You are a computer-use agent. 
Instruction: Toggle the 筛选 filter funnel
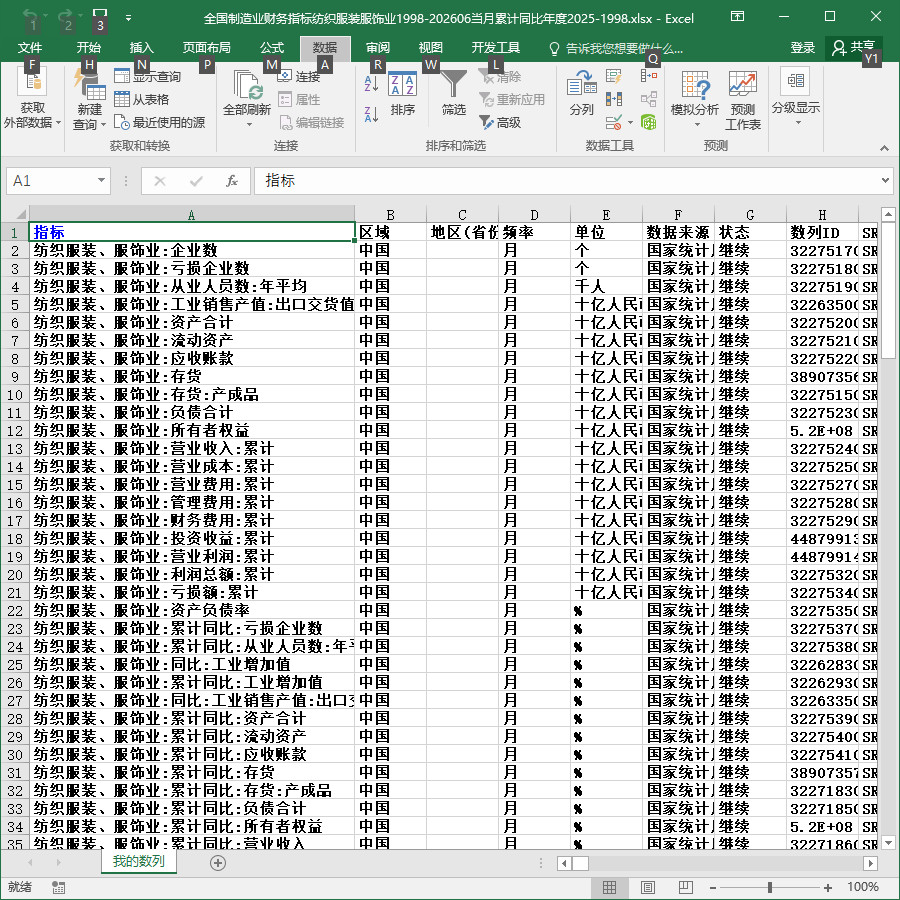pos(453,93)
